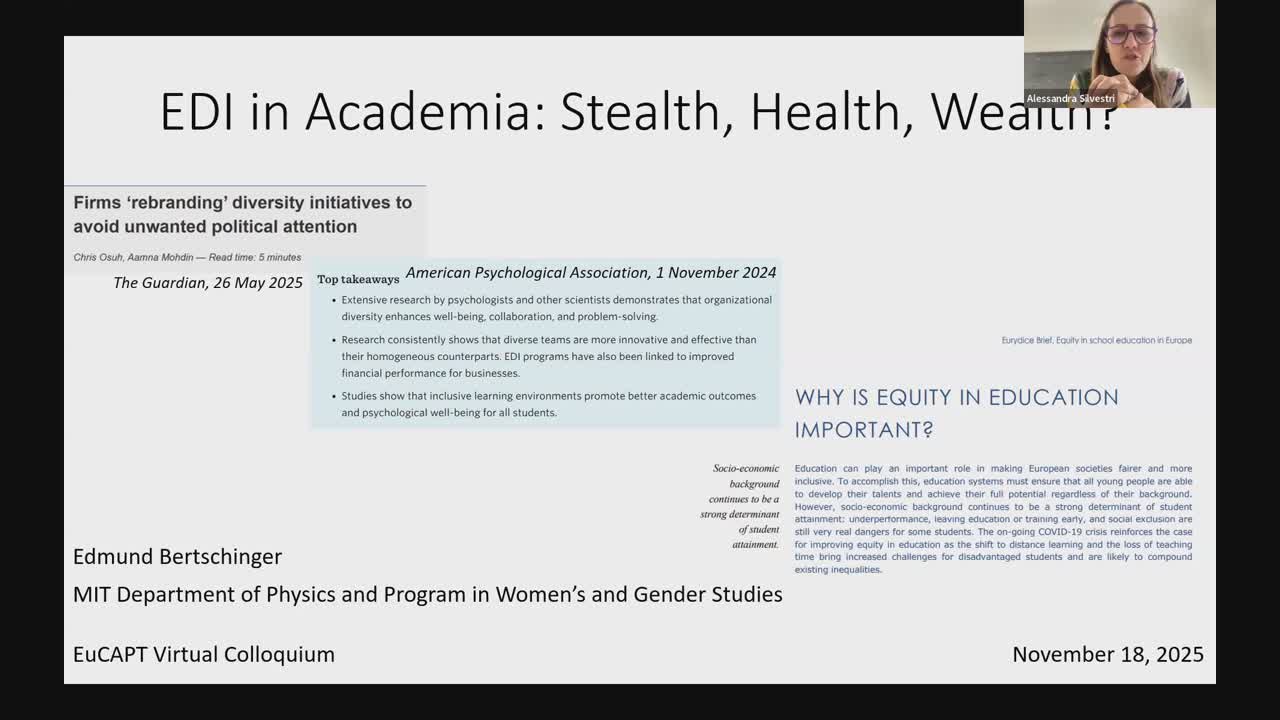Click the 'Read time: 5 minutes' text
Image resolution: width=1280 pixels, height=720 pixels.
point(255,257)
